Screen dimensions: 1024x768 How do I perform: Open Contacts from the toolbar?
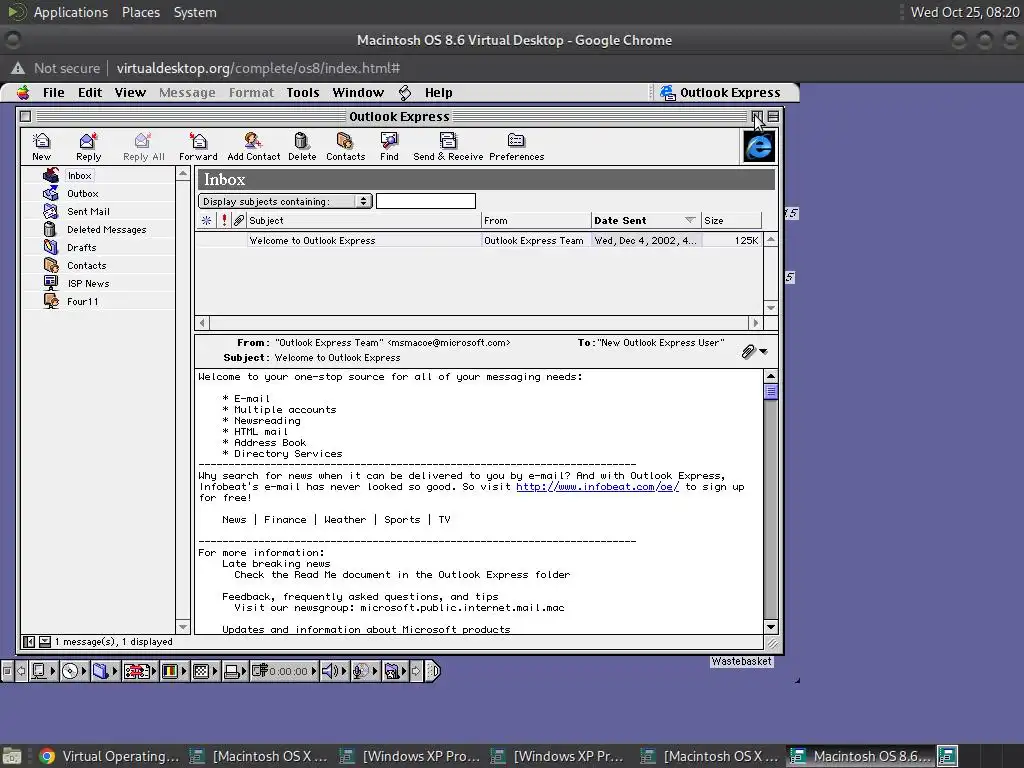click(x=345, y=146)
